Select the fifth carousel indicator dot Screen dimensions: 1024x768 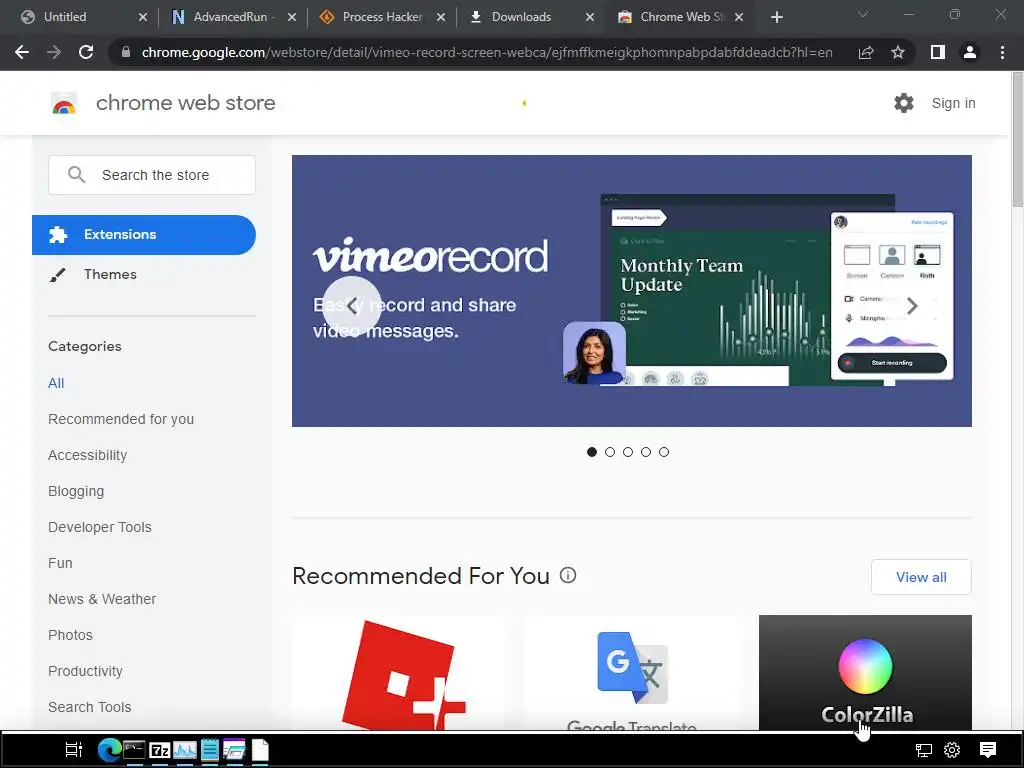664,452
